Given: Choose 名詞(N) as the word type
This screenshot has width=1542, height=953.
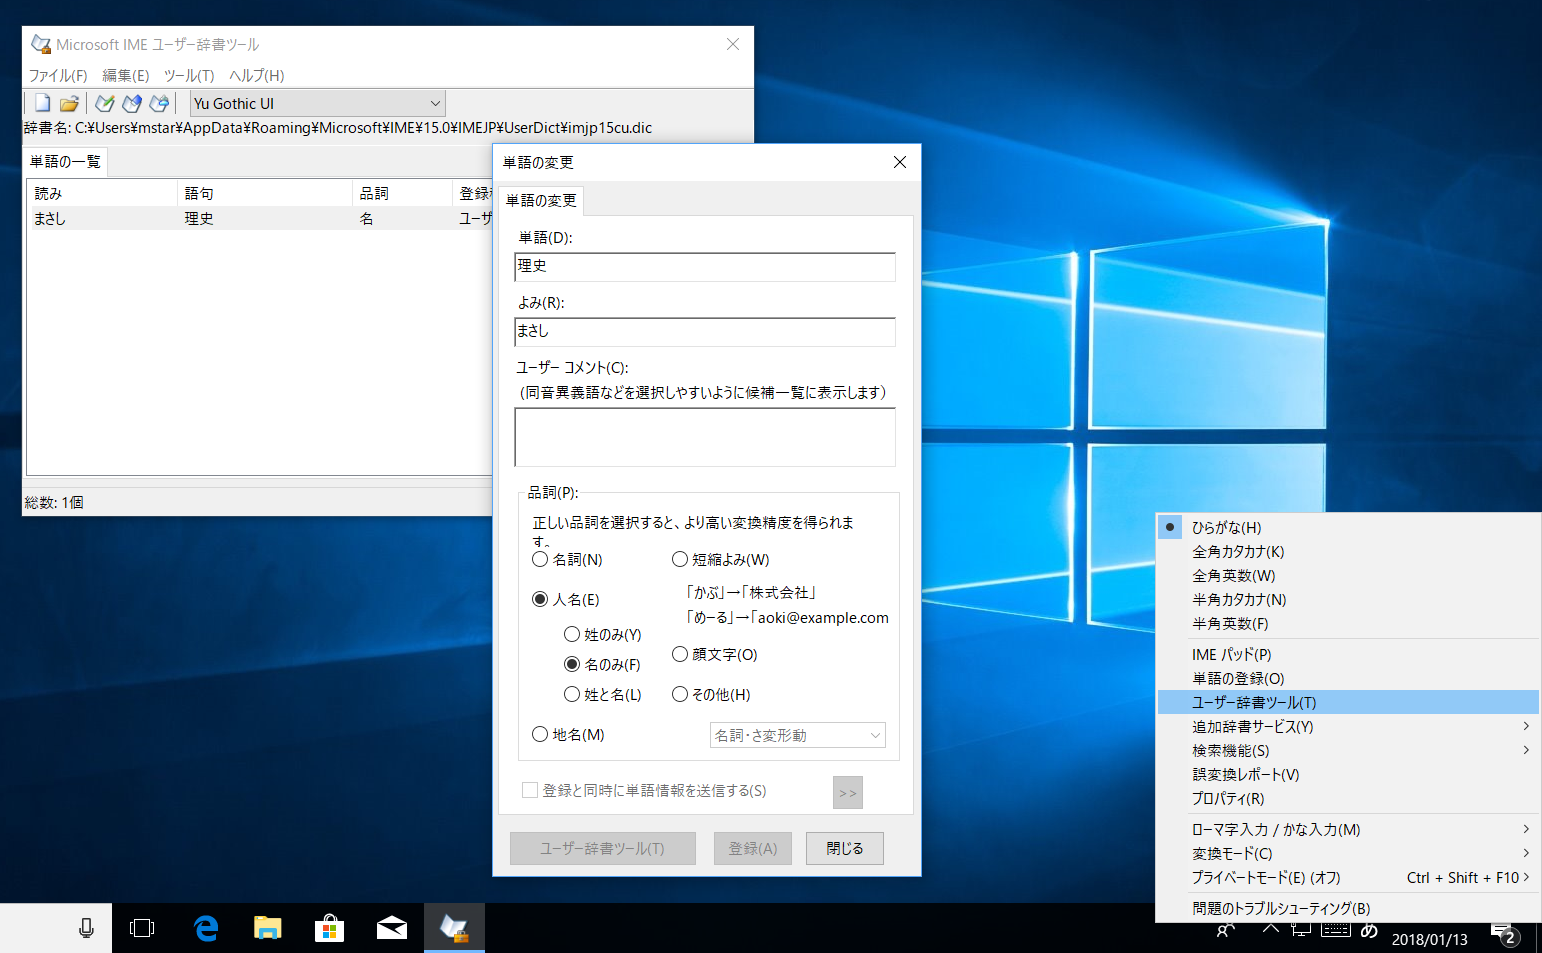Looking at the screenshot, I should (540, 559).
